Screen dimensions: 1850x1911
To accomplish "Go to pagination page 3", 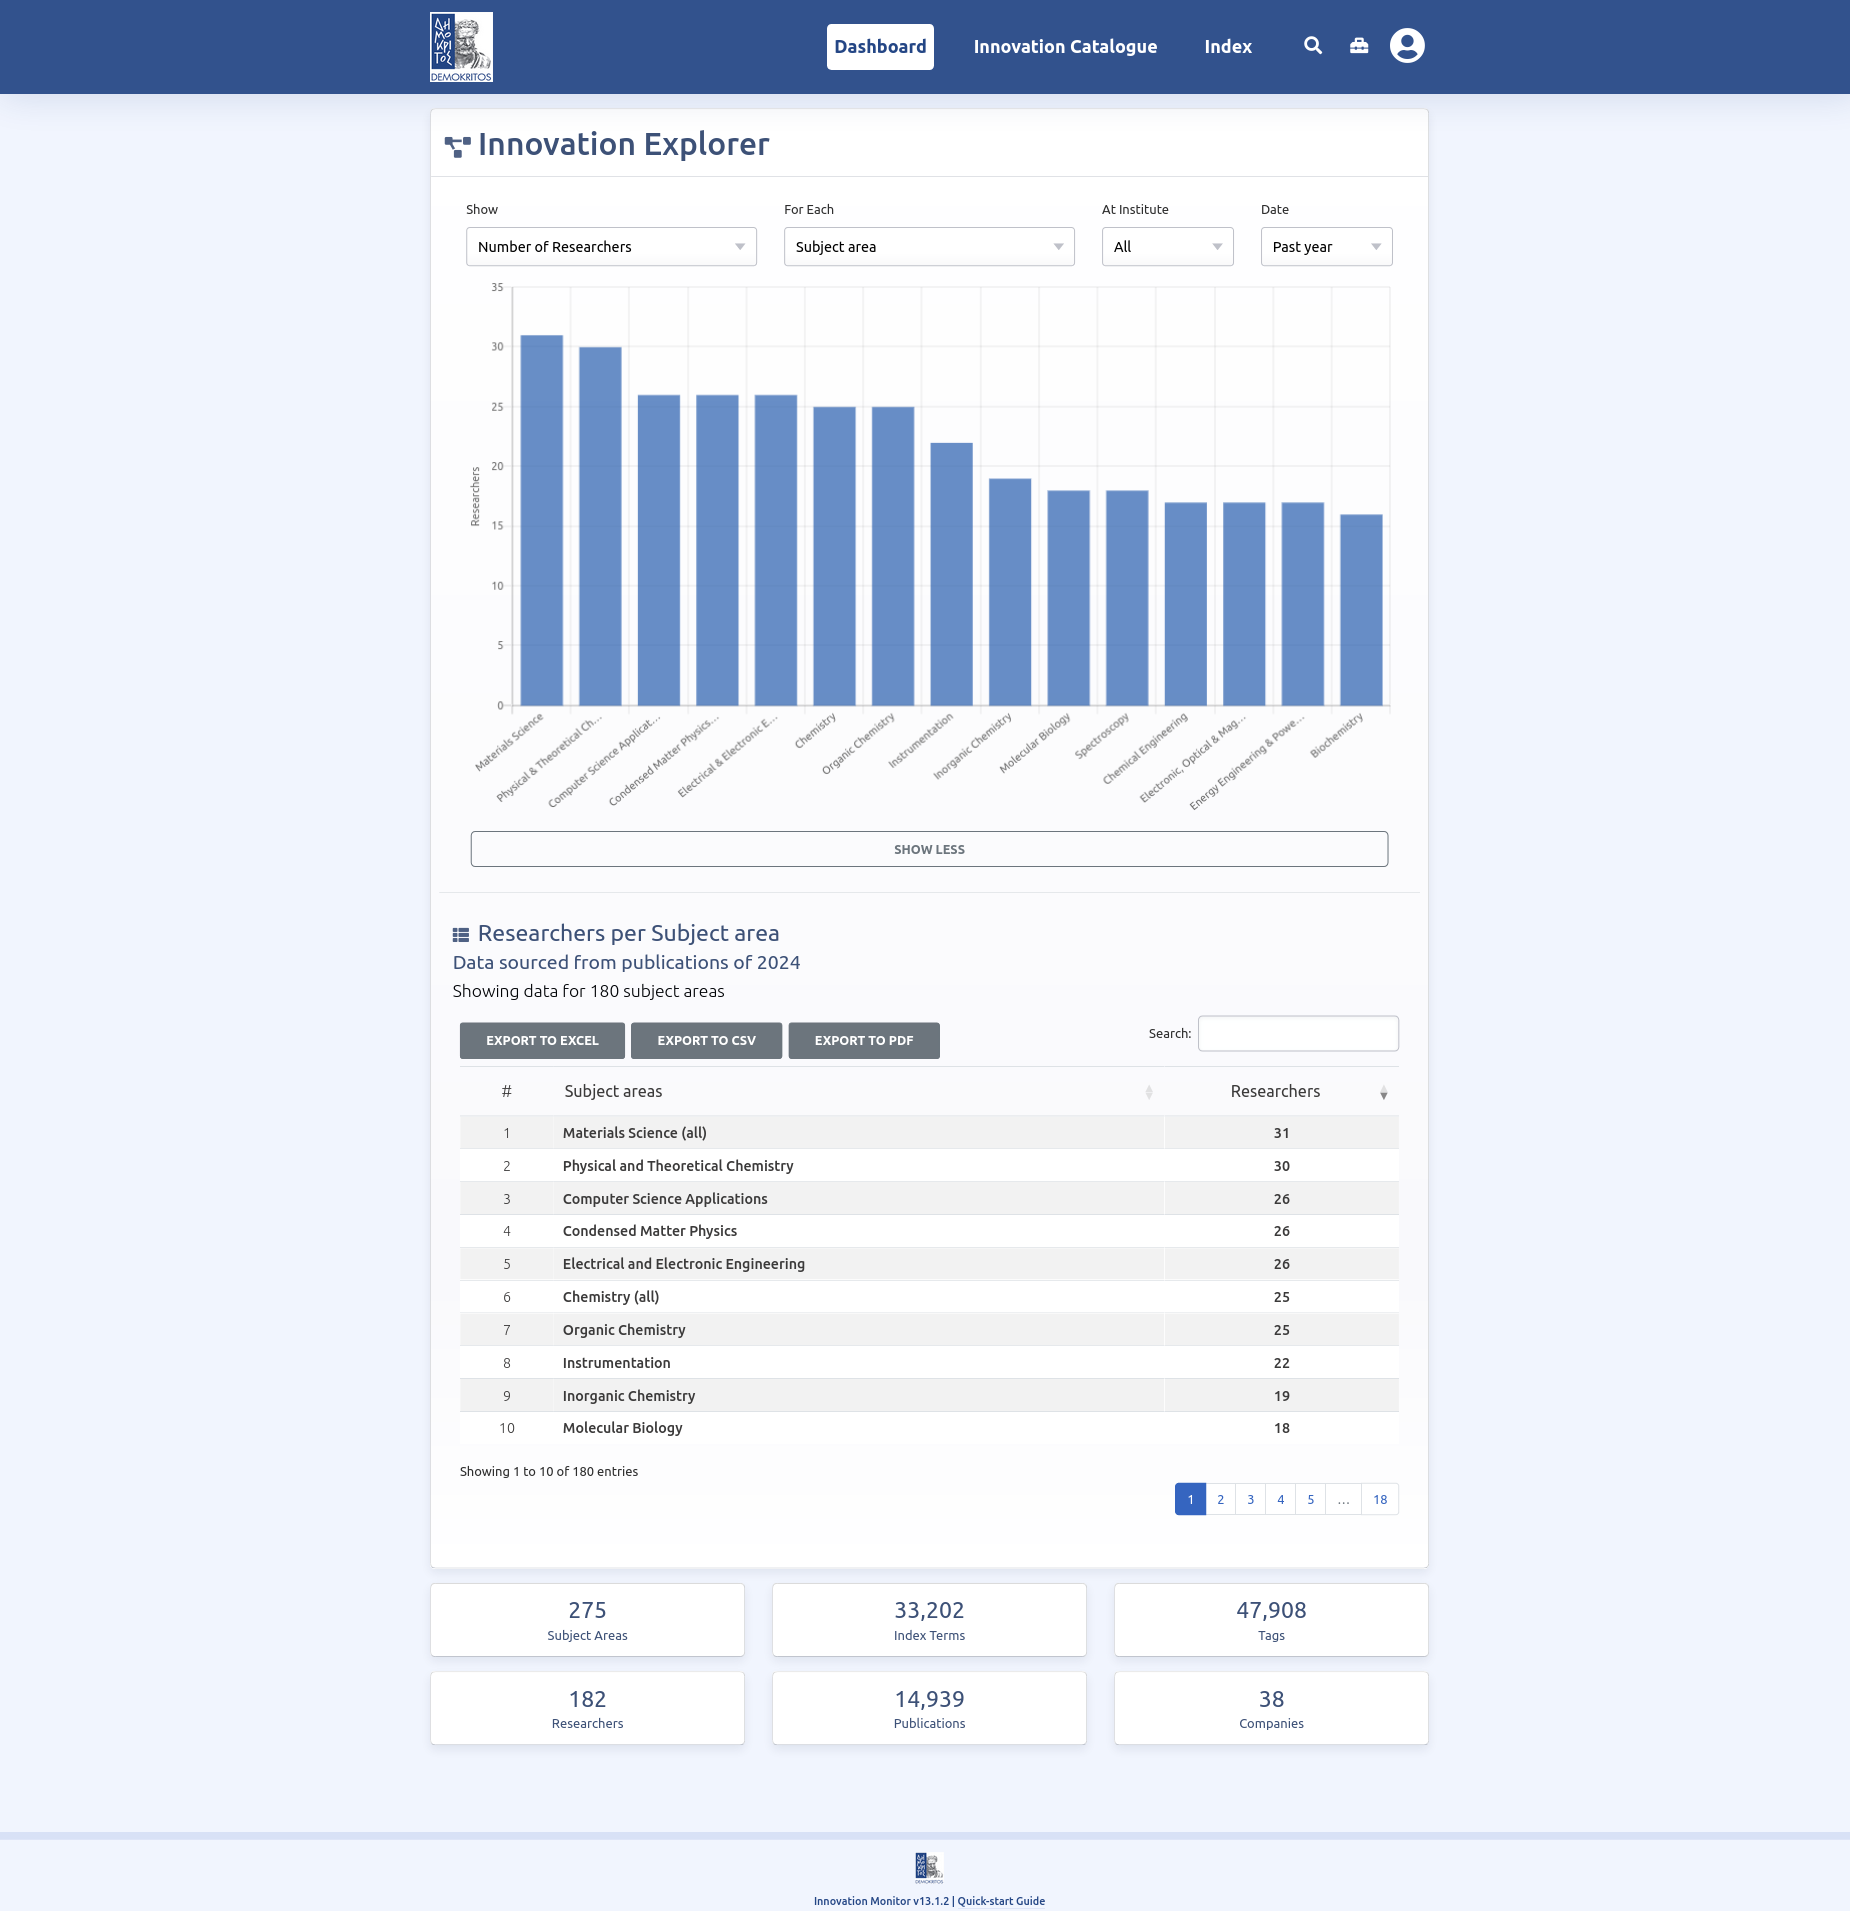I will (x=1250, y=1499).
